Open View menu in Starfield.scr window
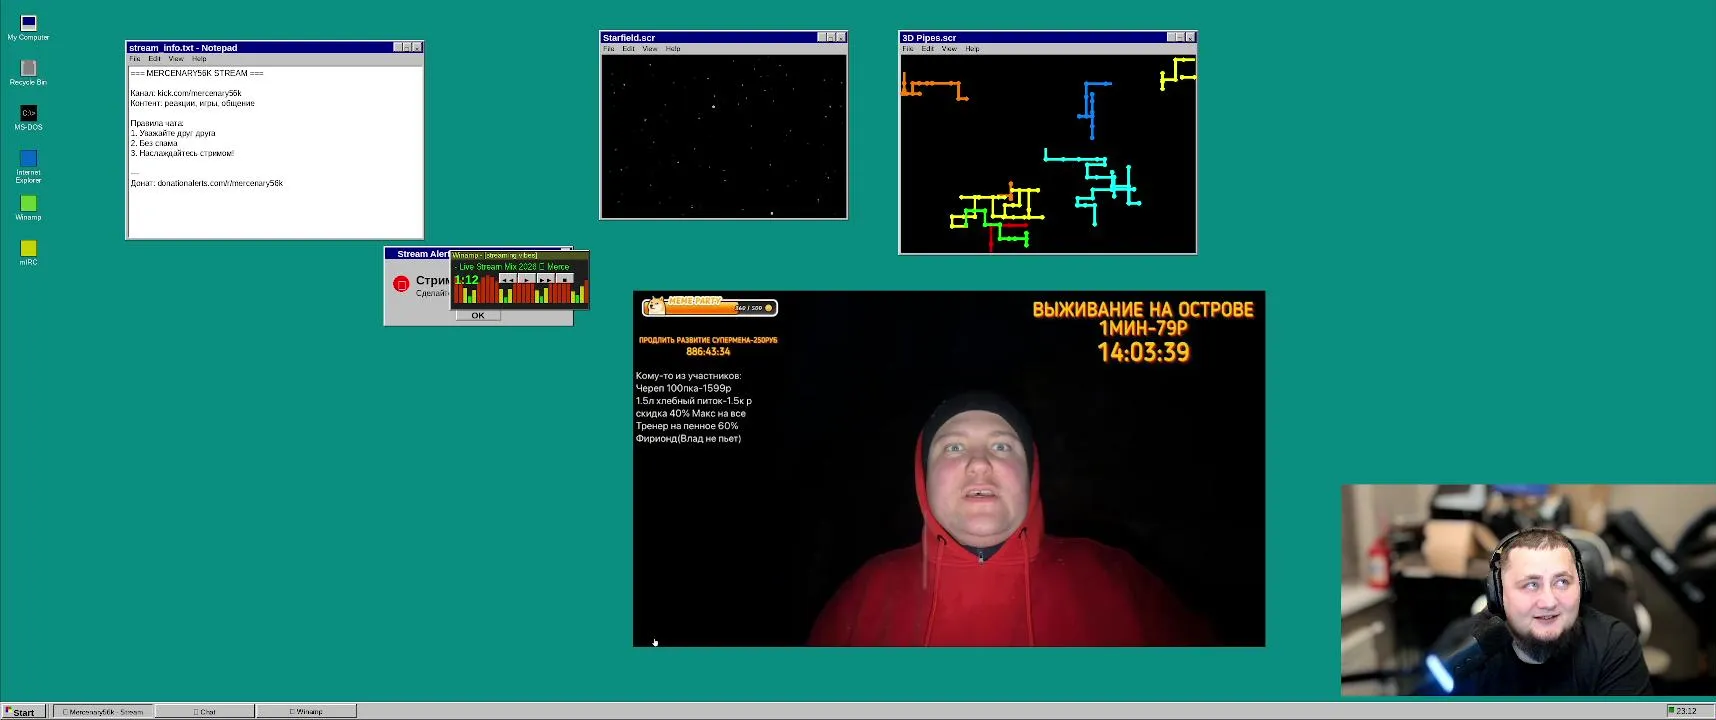The height and width of the screenshot is (720, 1716). click(650, 49)
